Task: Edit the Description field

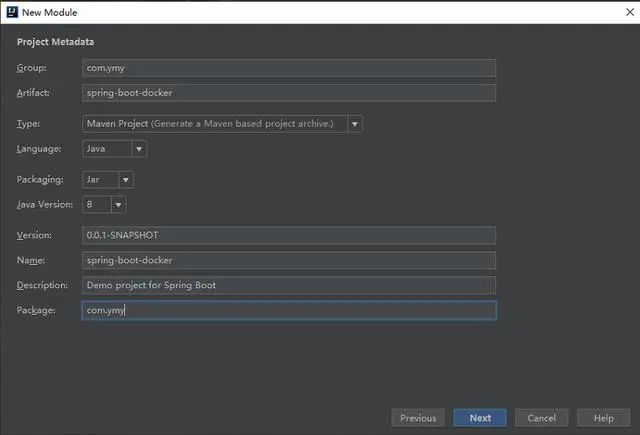Action: pos(289,285)
